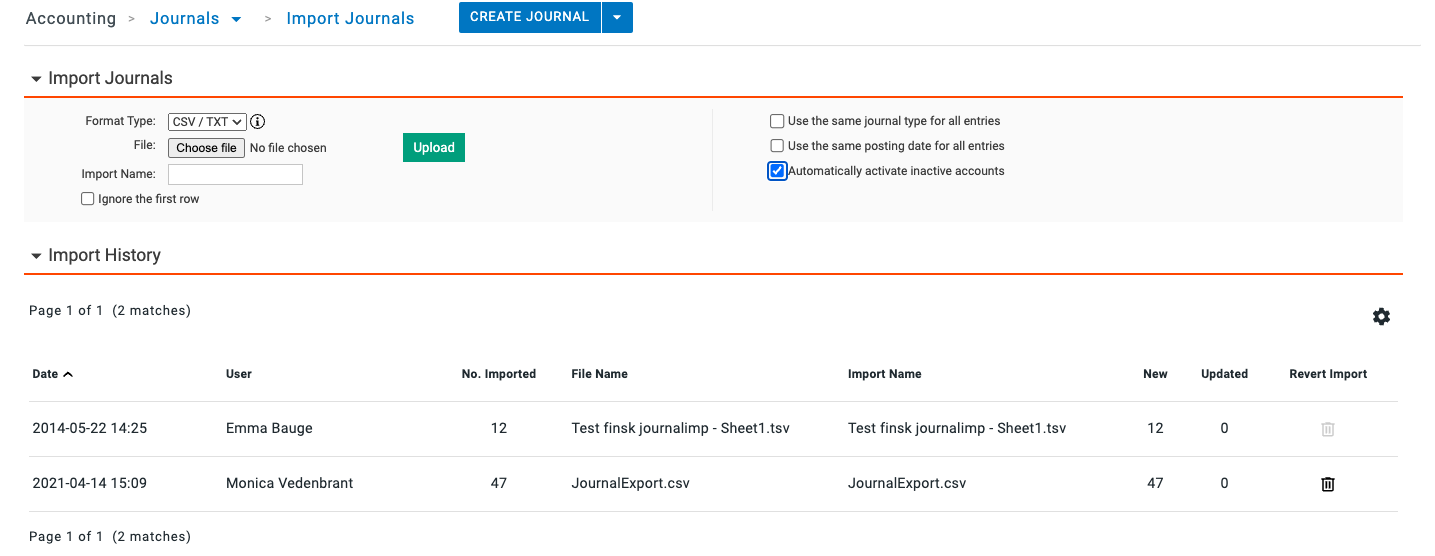The width and height of the screenshot is (1435, 556).
Task: Sort by File Name column header
Action: pos(600,374)
